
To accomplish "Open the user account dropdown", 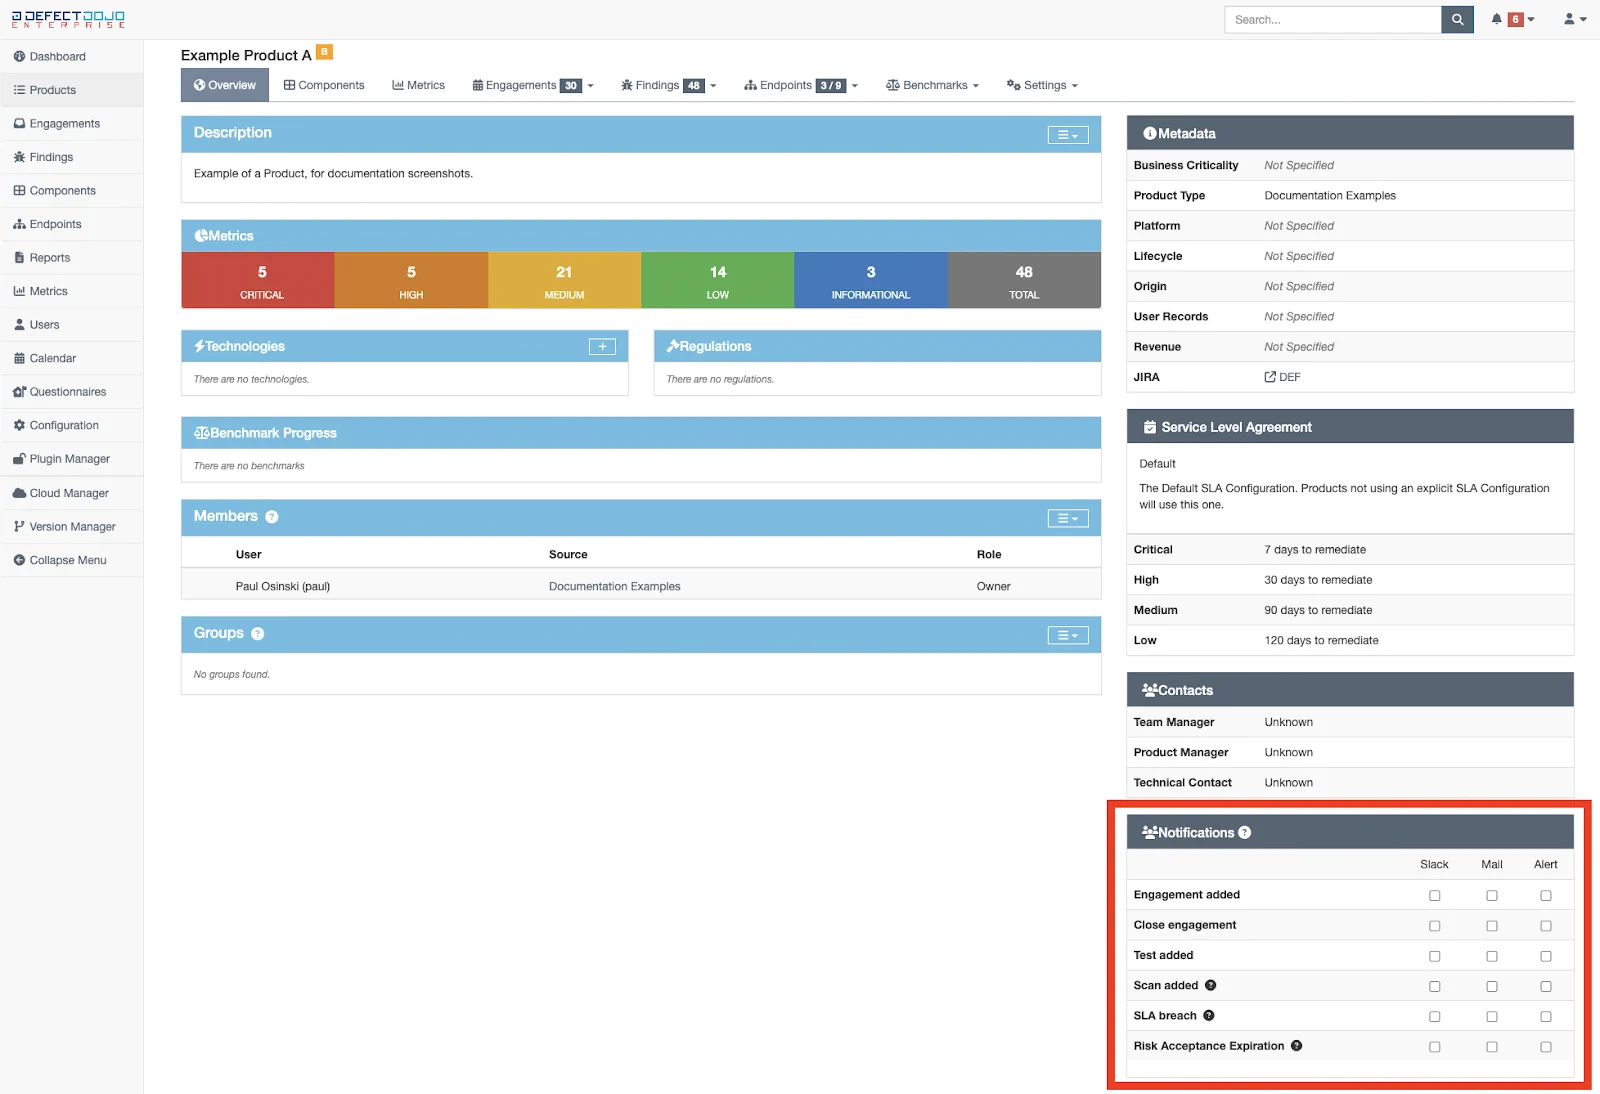I will (x=1574, y=19).
